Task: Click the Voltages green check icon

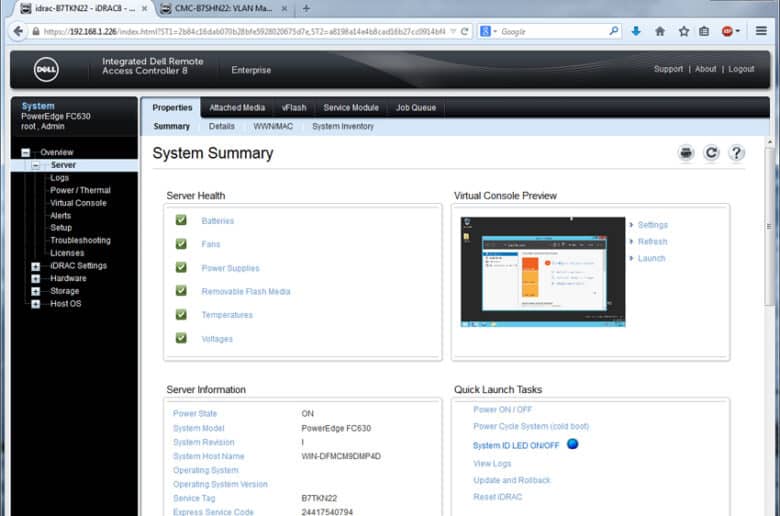Action: (181, 338)
